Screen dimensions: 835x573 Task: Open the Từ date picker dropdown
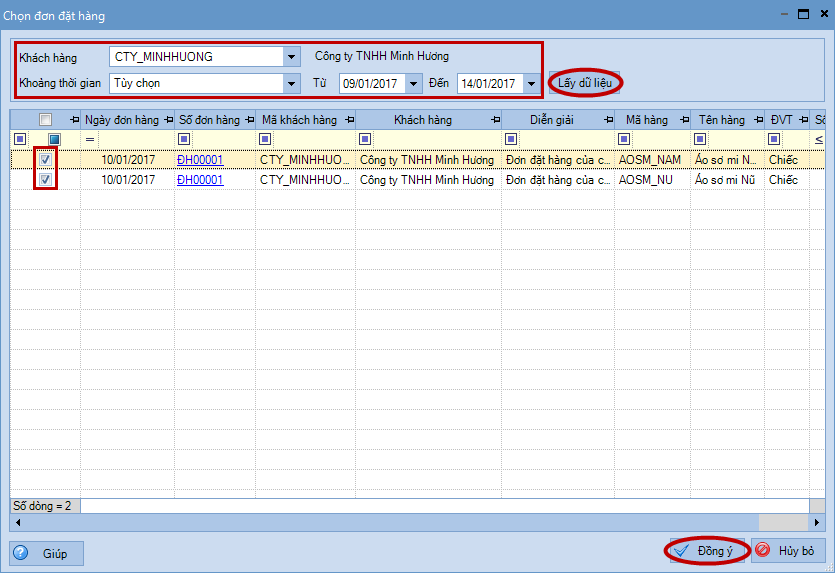pos(413,84)
